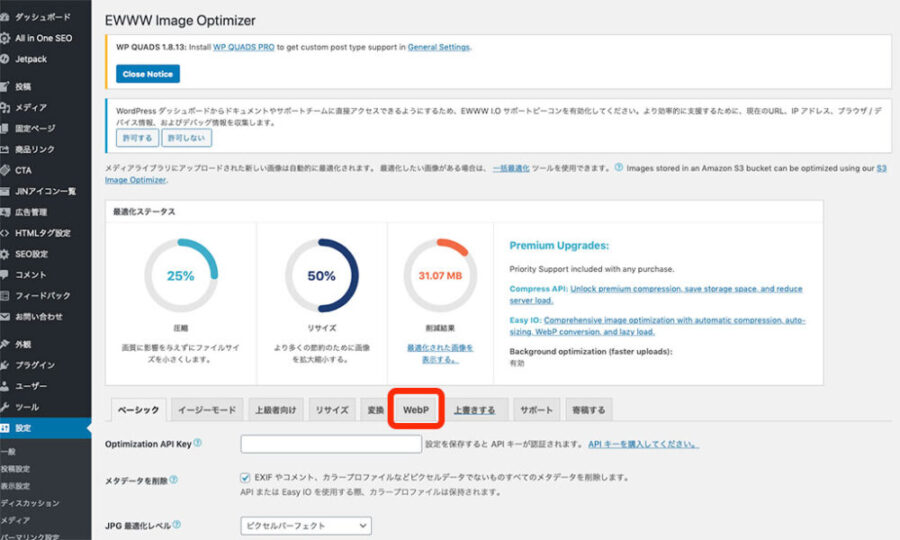Open 表示設定 submenu item

(x=15, y=486)
